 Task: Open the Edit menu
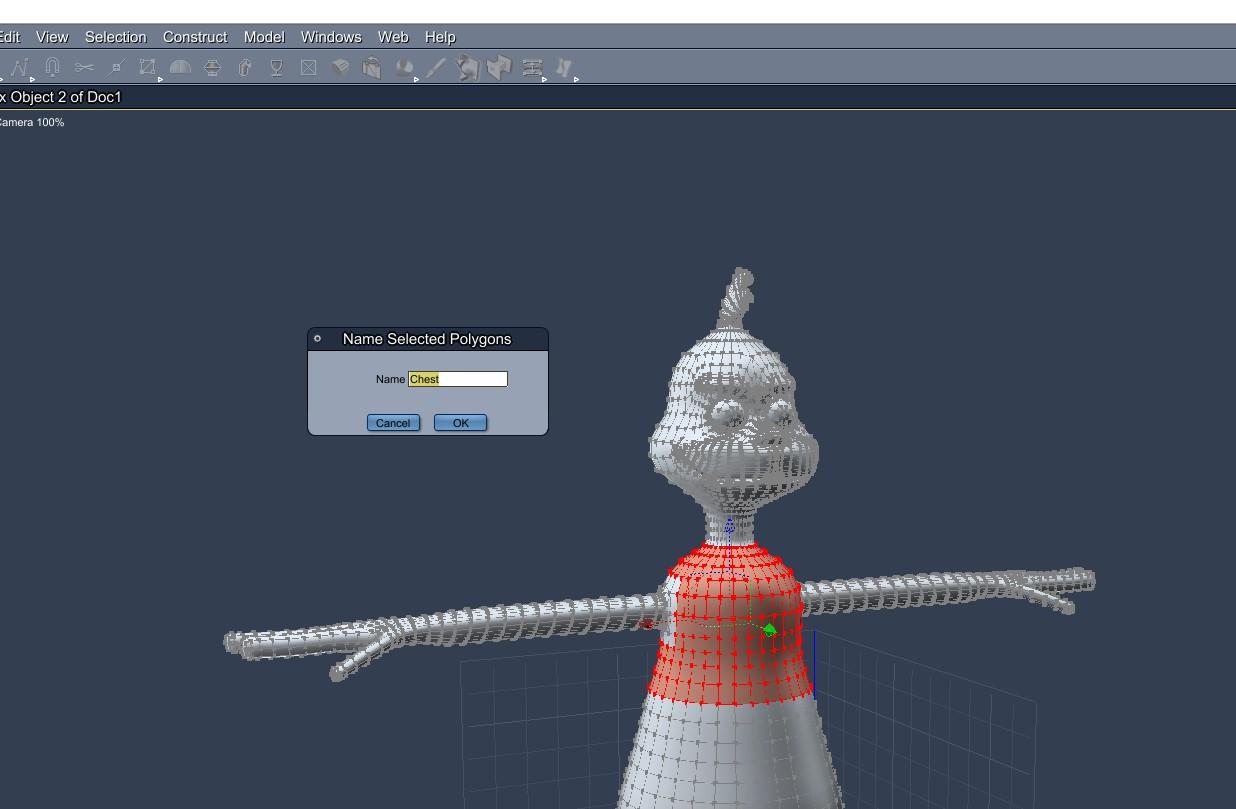pyautogui.click(x=9, y=37)
